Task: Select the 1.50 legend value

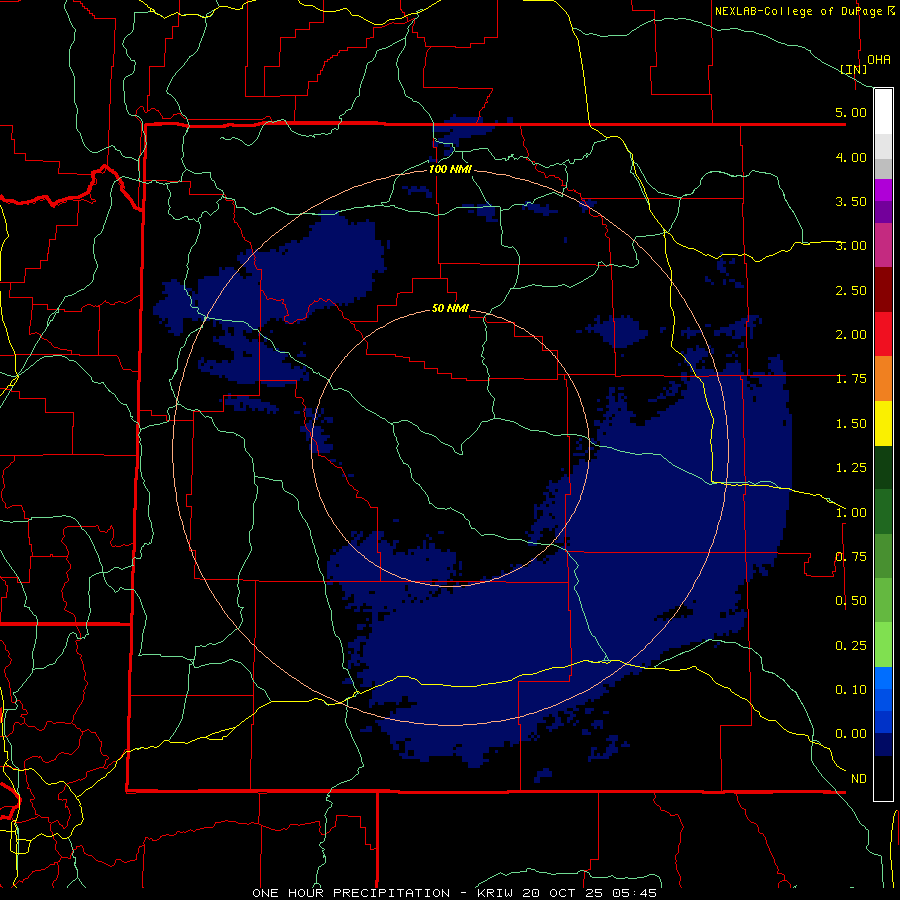Action: pyautogui.click(x=851, y=424)
